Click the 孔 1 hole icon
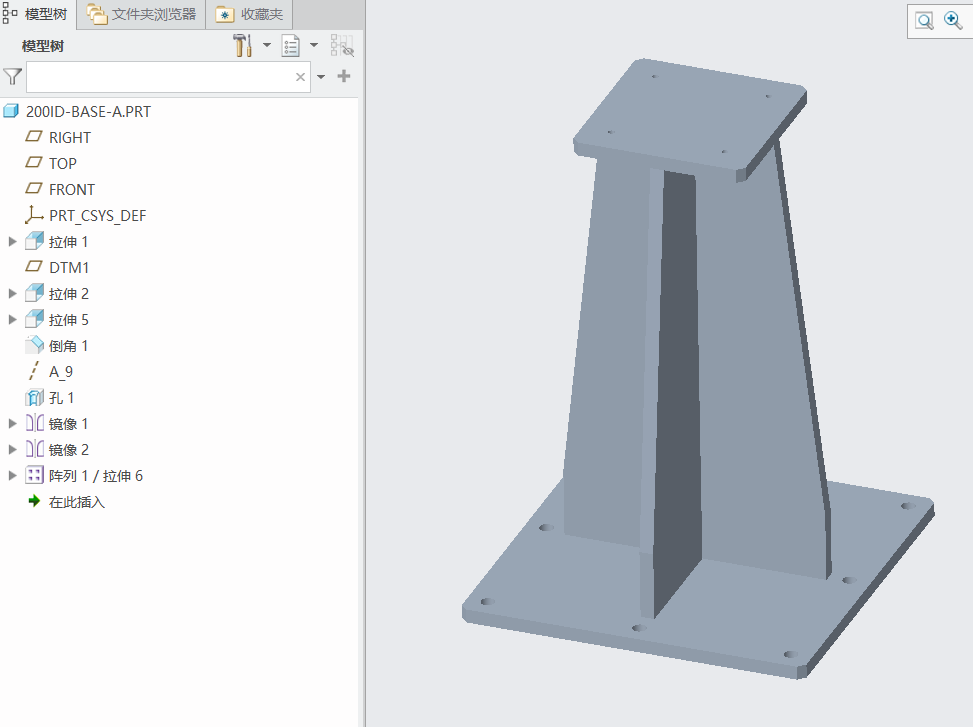Screen dimensions: 973x727 coord(34,398)
